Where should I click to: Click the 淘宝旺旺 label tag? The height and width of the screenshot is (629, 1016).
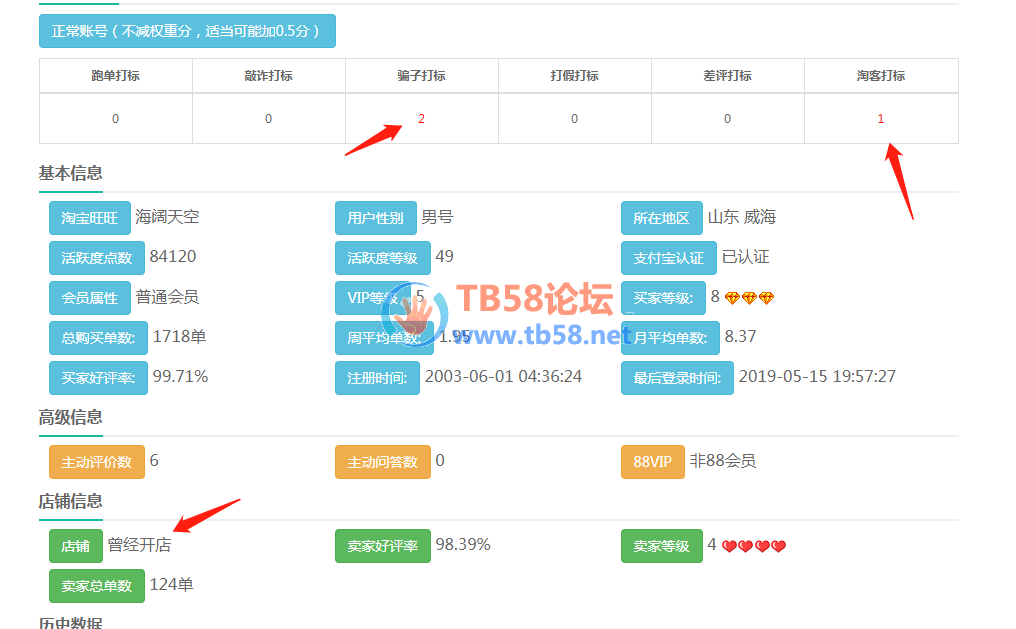[x=90, y=218]
